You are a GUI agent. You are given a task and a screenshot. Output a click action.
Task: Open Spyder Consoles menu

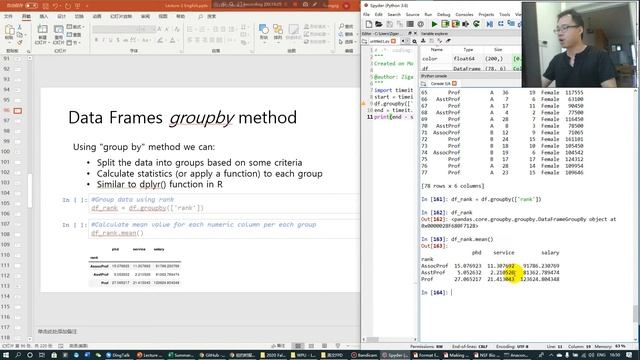coord(464,14)
